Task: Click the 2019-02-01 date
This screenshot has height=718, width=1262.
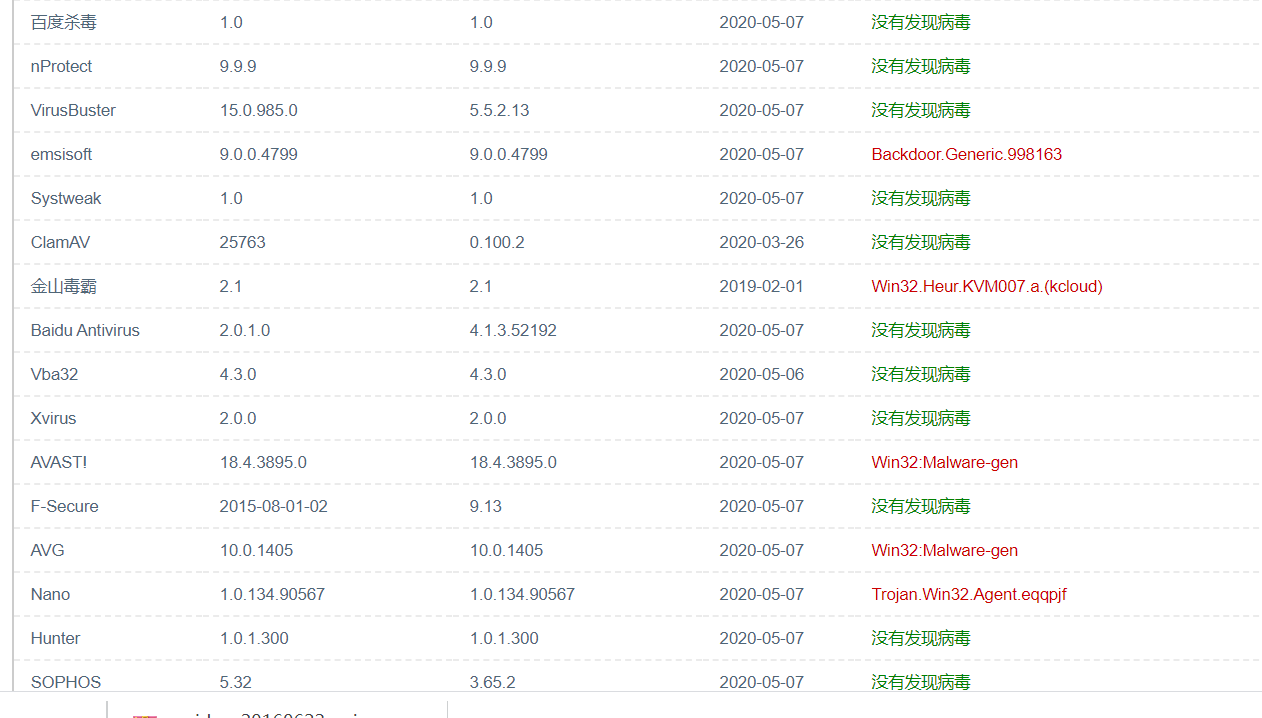Action: [762, 286]
